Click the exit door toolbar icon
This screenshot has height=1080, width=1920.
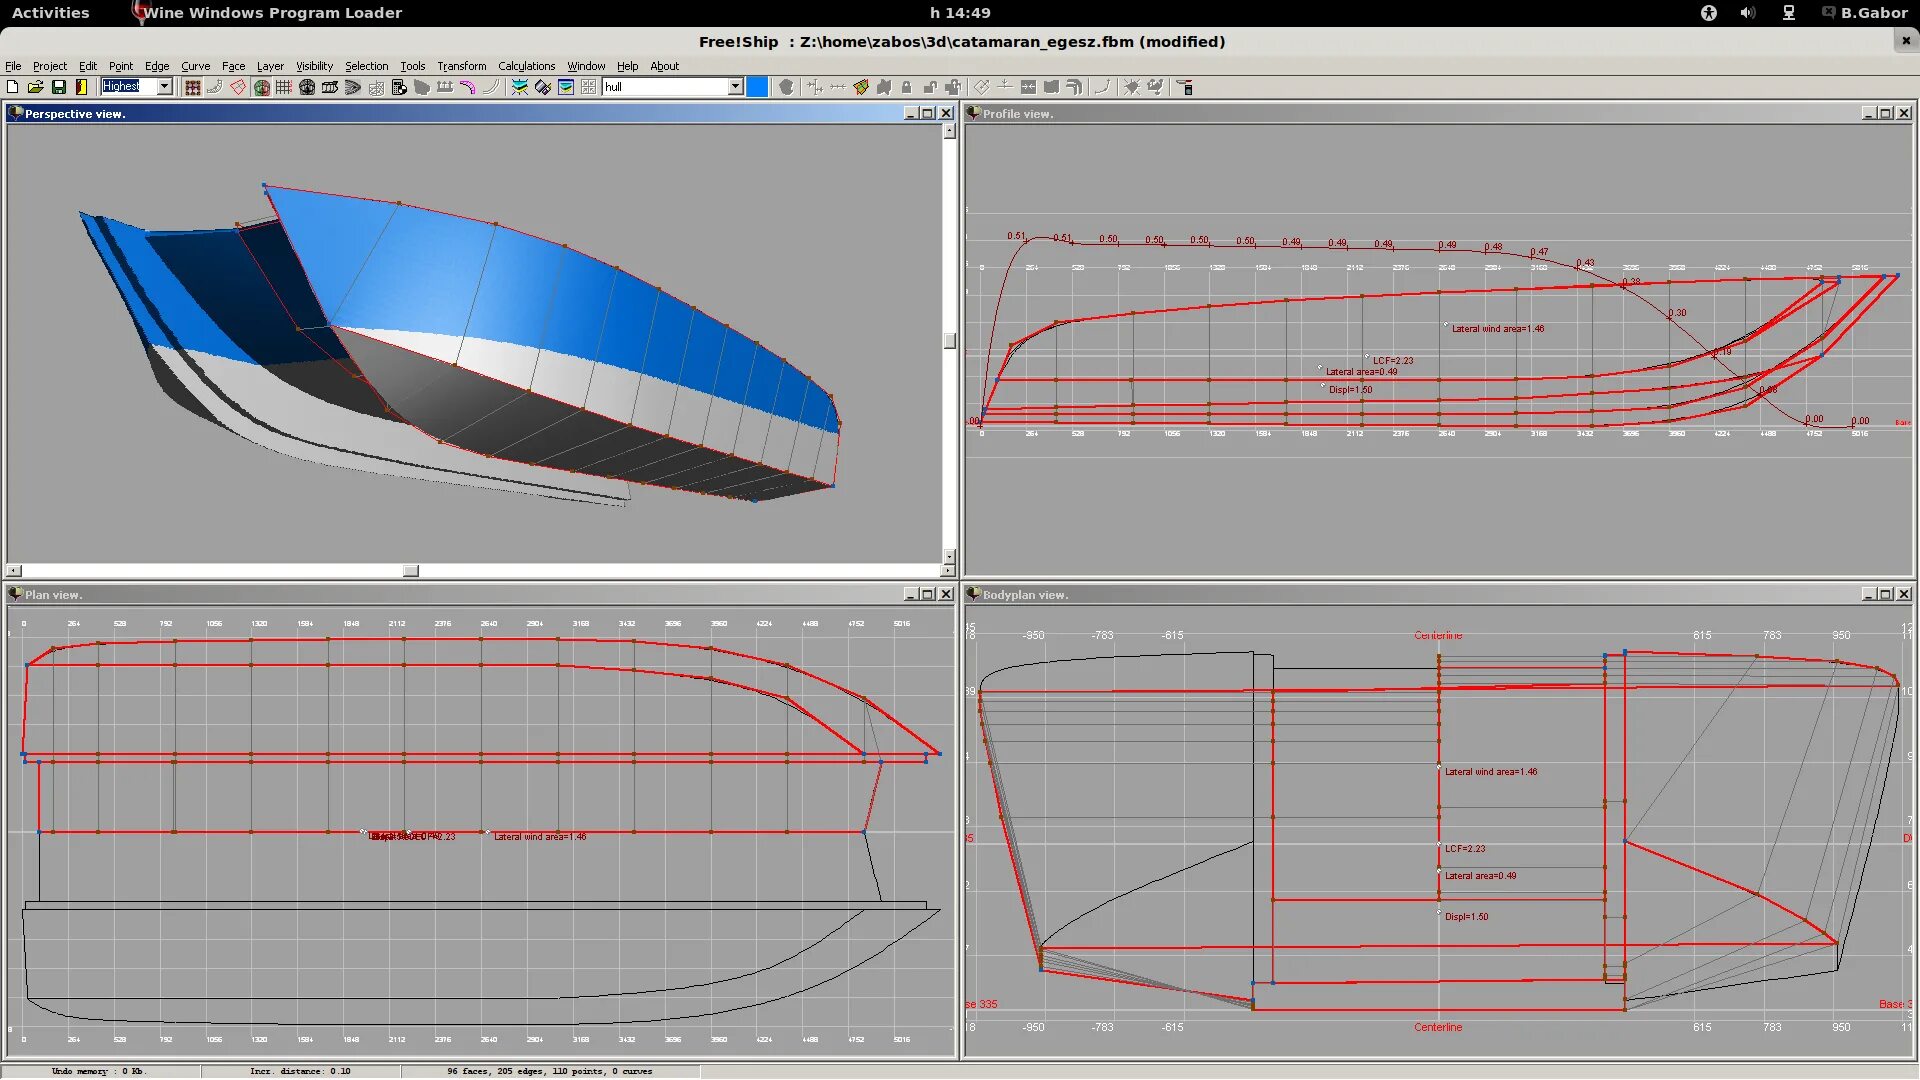pos(81,87)
